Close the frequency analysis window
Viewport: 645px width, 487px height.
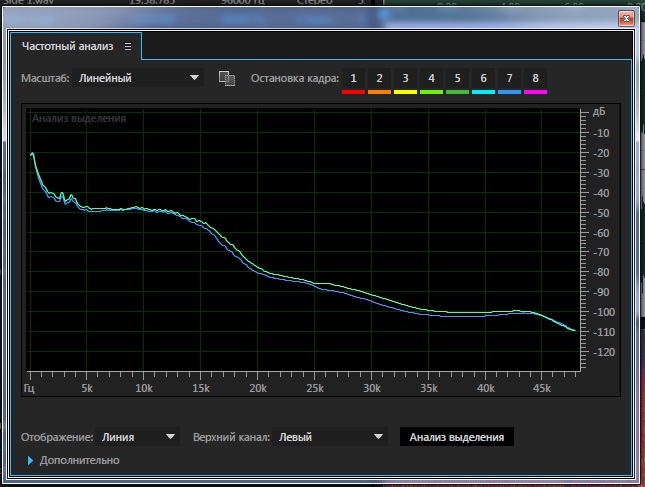point(624,17)
